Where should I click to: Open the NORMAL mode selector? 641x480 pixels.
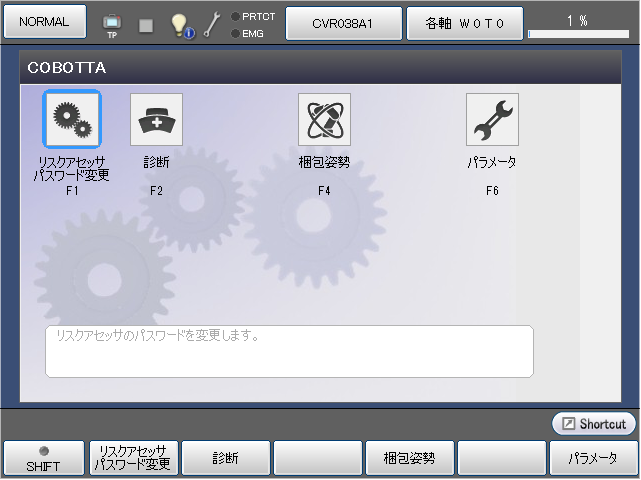click(x=44, y=22)
